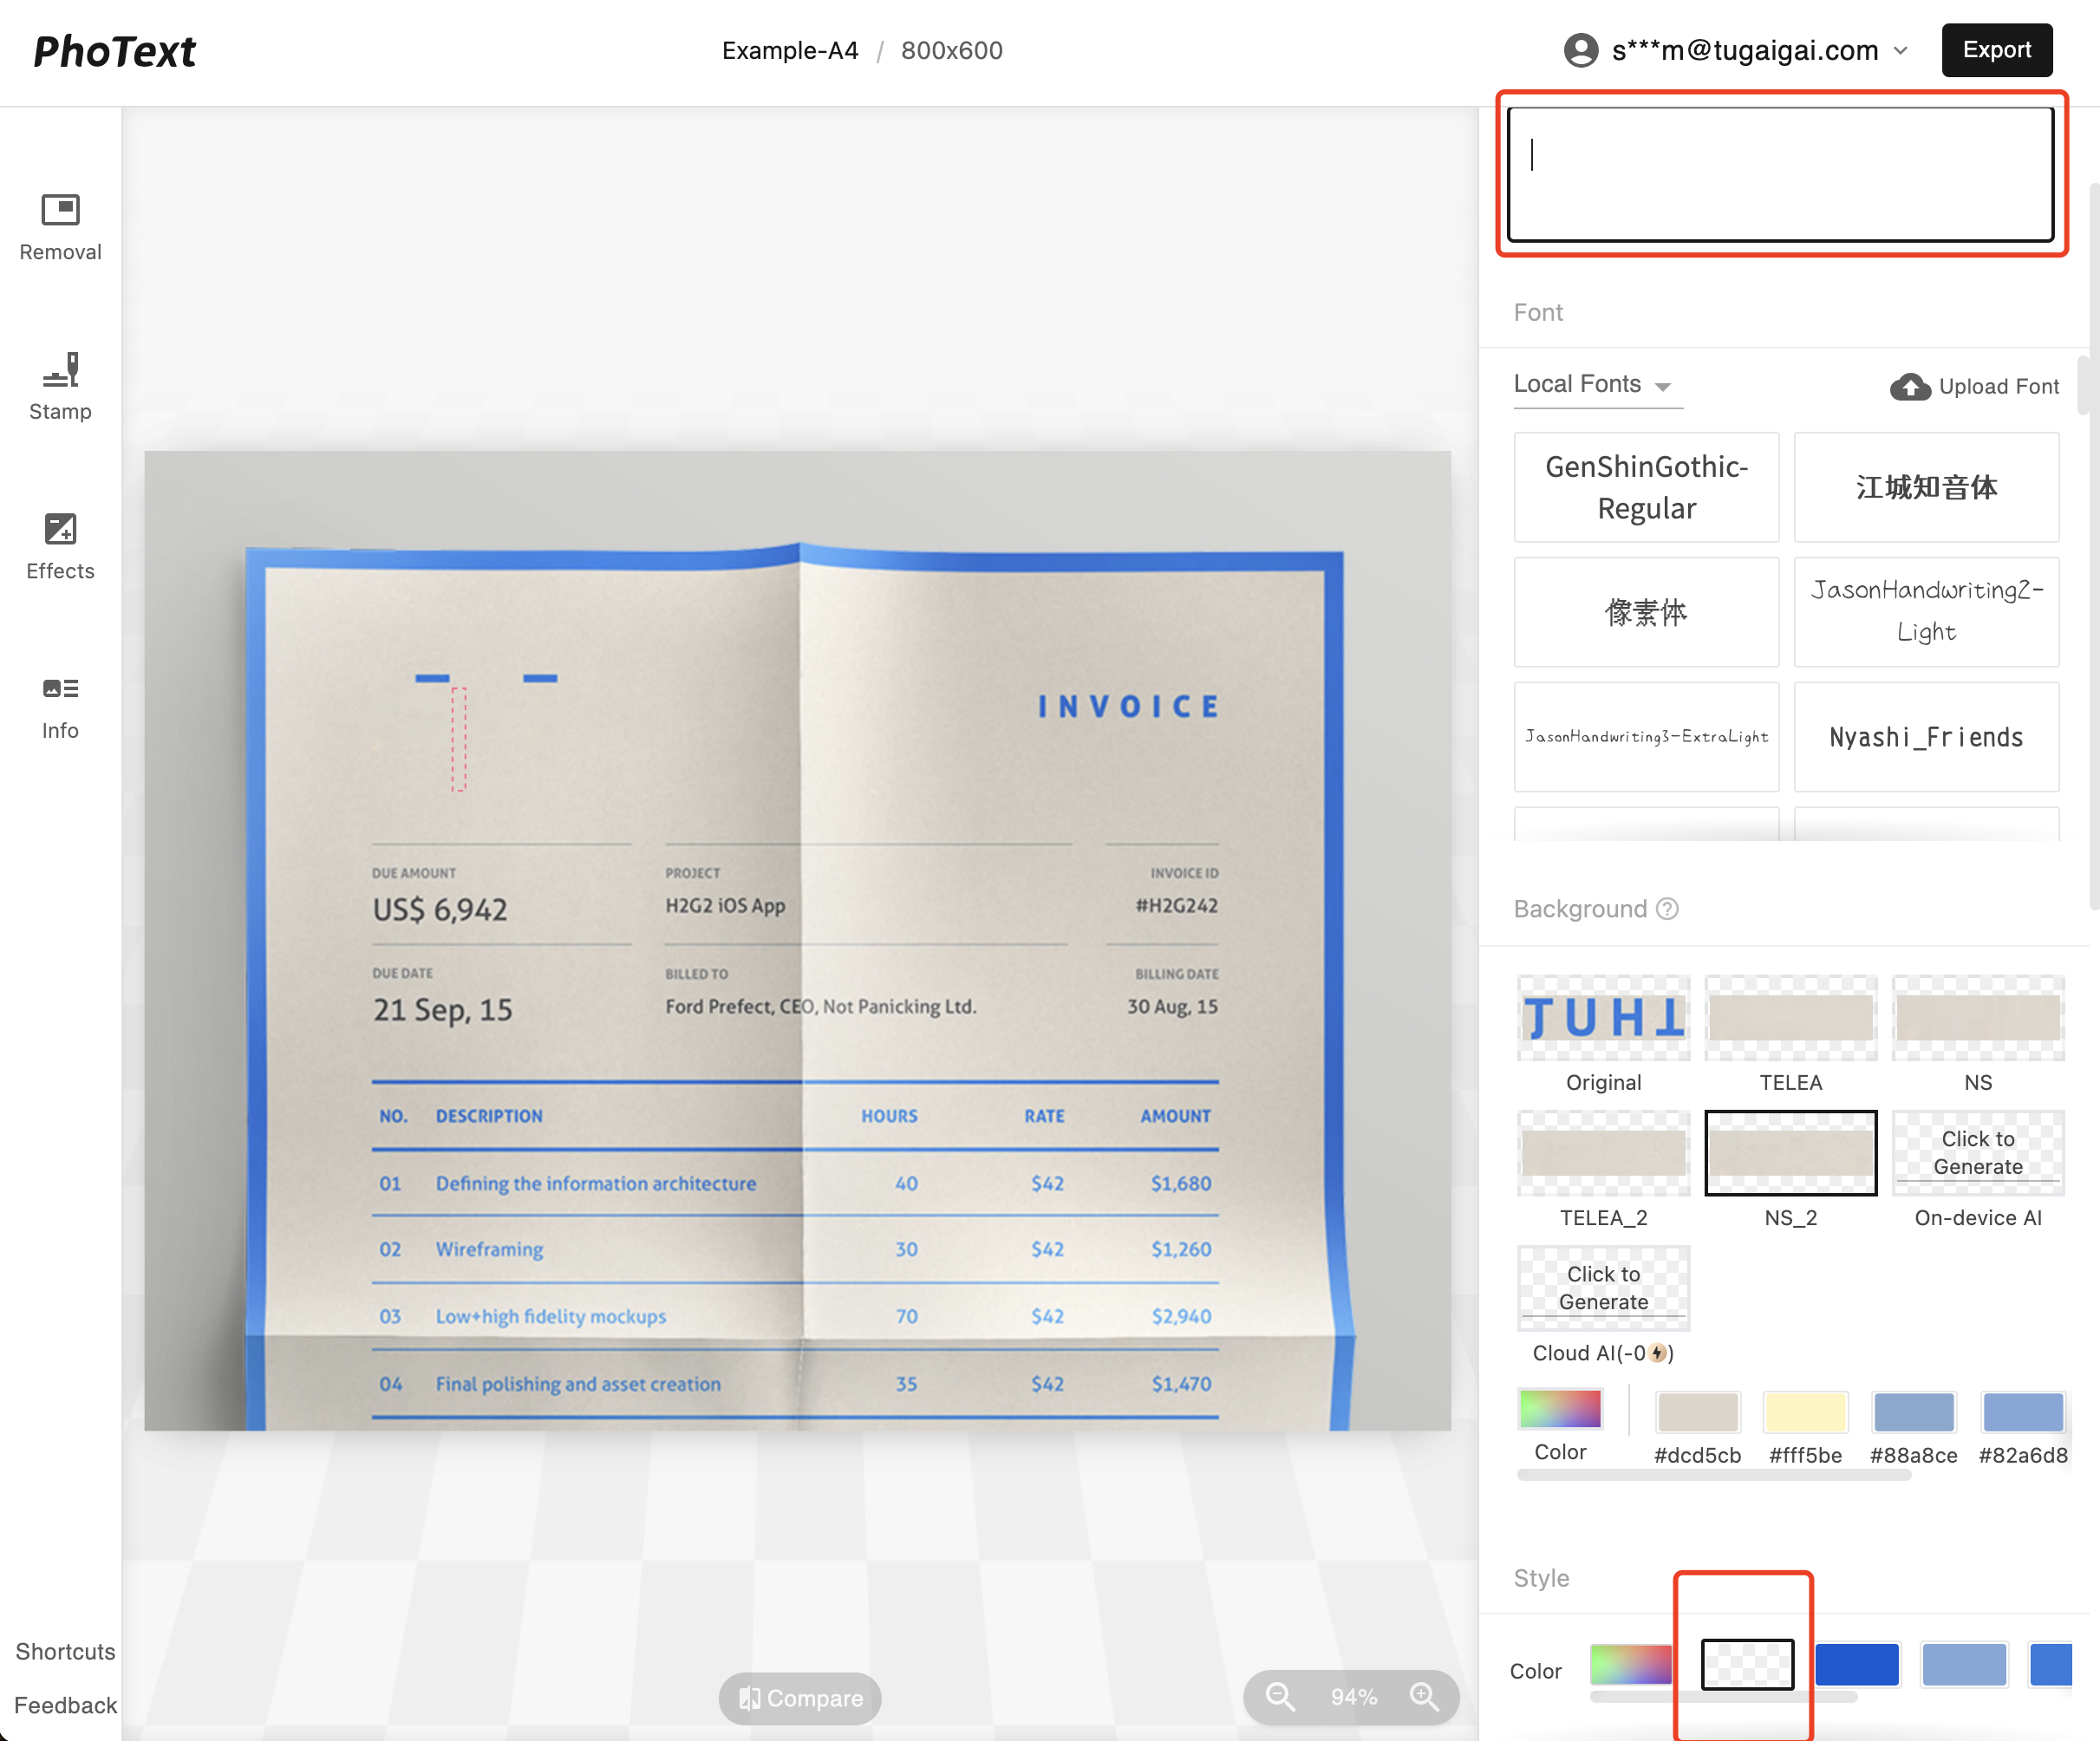
Task: Click the zoom in magnifier icon
Action: (x=1424, y=1697)
